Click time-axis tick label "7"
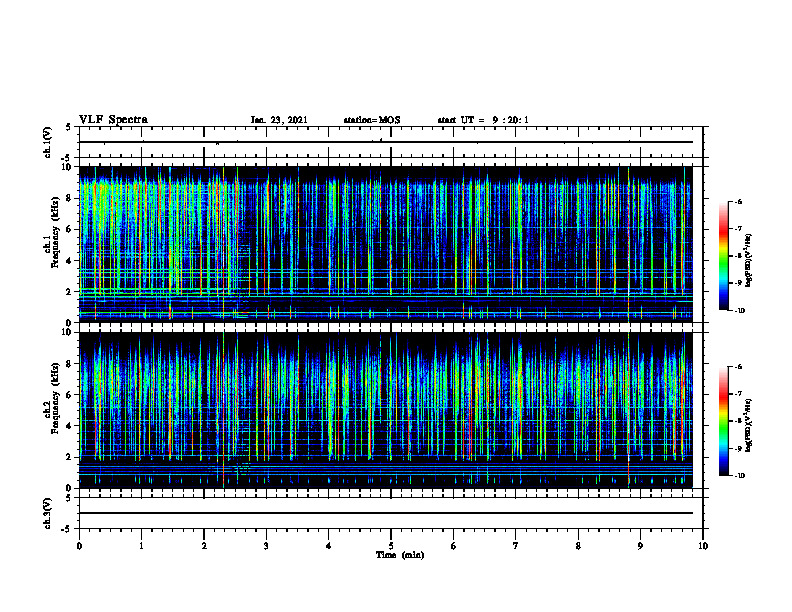Viewport: 792px width, 612px height. (516, 546)
